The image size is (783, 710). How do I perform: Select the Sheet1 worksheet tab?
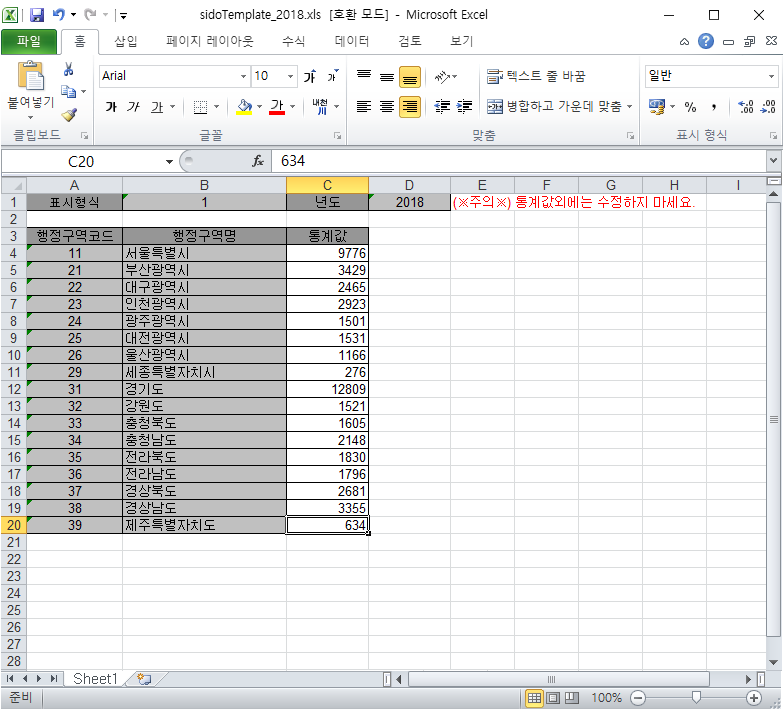pyautogui.click(x=95, y=679)
